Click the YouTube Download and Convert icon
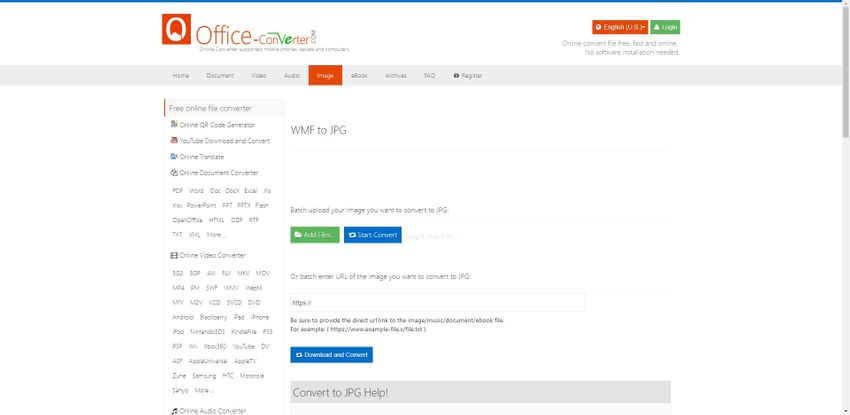 click(x=174, y=141)
